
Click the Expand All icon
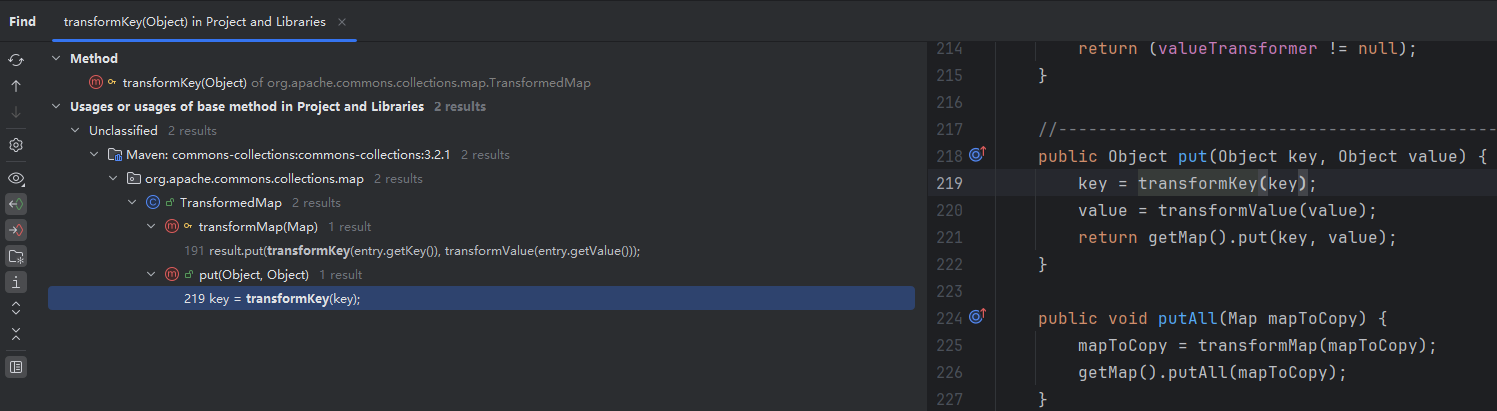(16, 308)
